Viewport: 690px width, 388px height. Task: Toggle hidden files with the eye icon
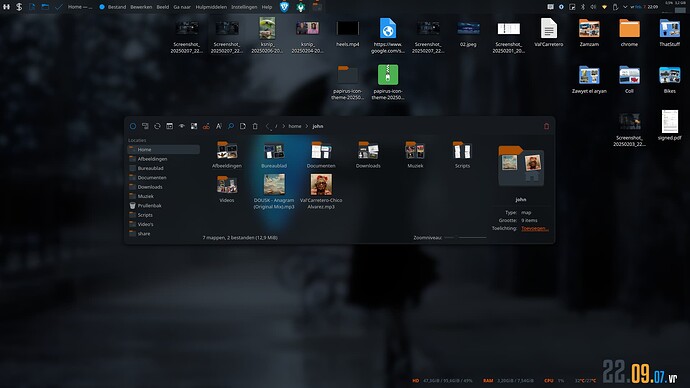182,126
